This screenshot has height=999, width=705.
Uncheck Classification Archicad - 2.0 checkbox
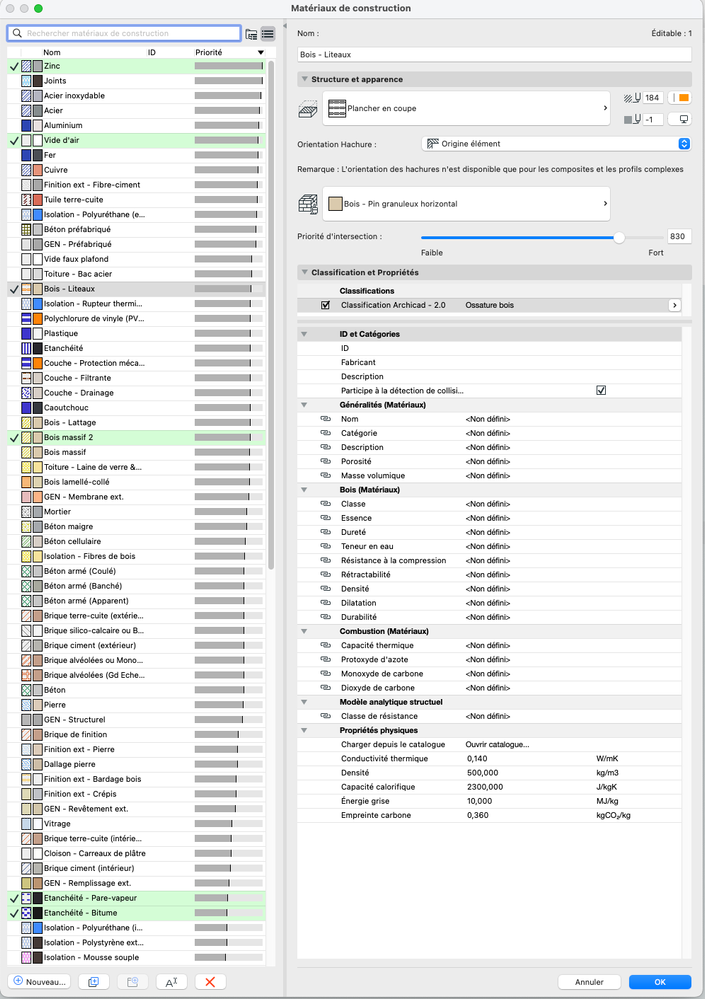click(325, 305)
